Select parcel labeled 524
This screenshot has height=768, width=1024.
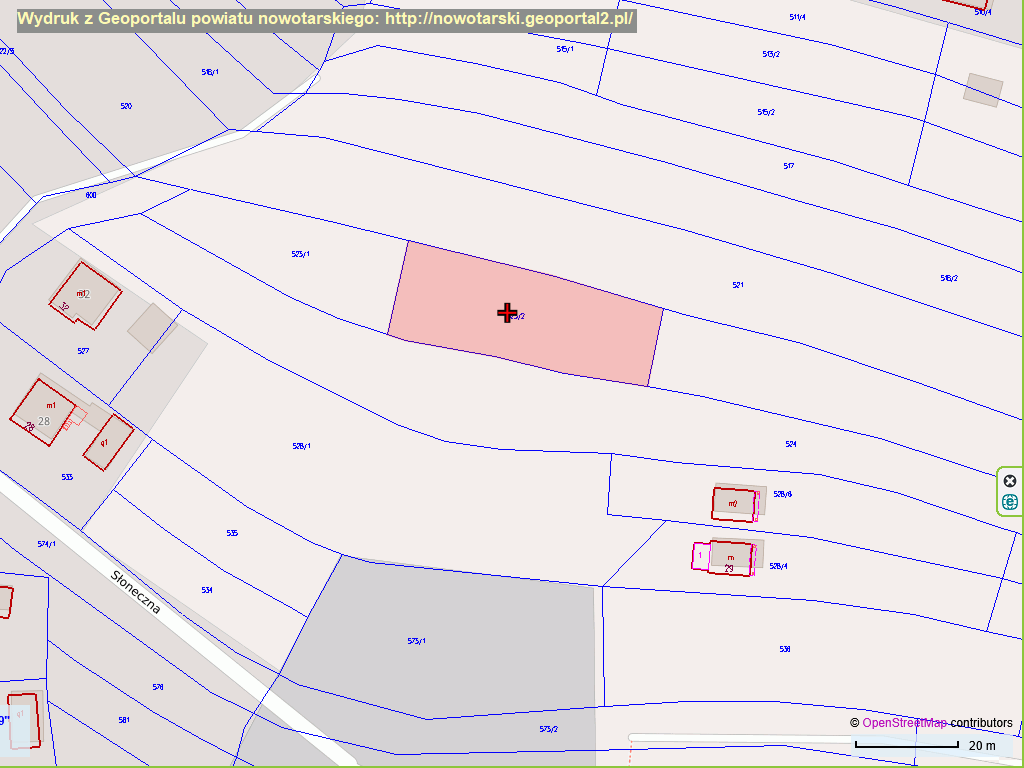click(791, 443)
